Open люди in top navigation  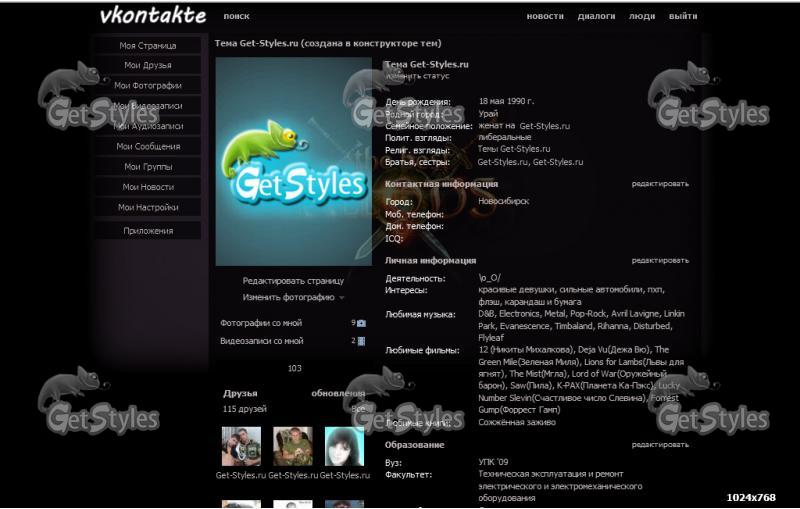[x=642, y=16]
